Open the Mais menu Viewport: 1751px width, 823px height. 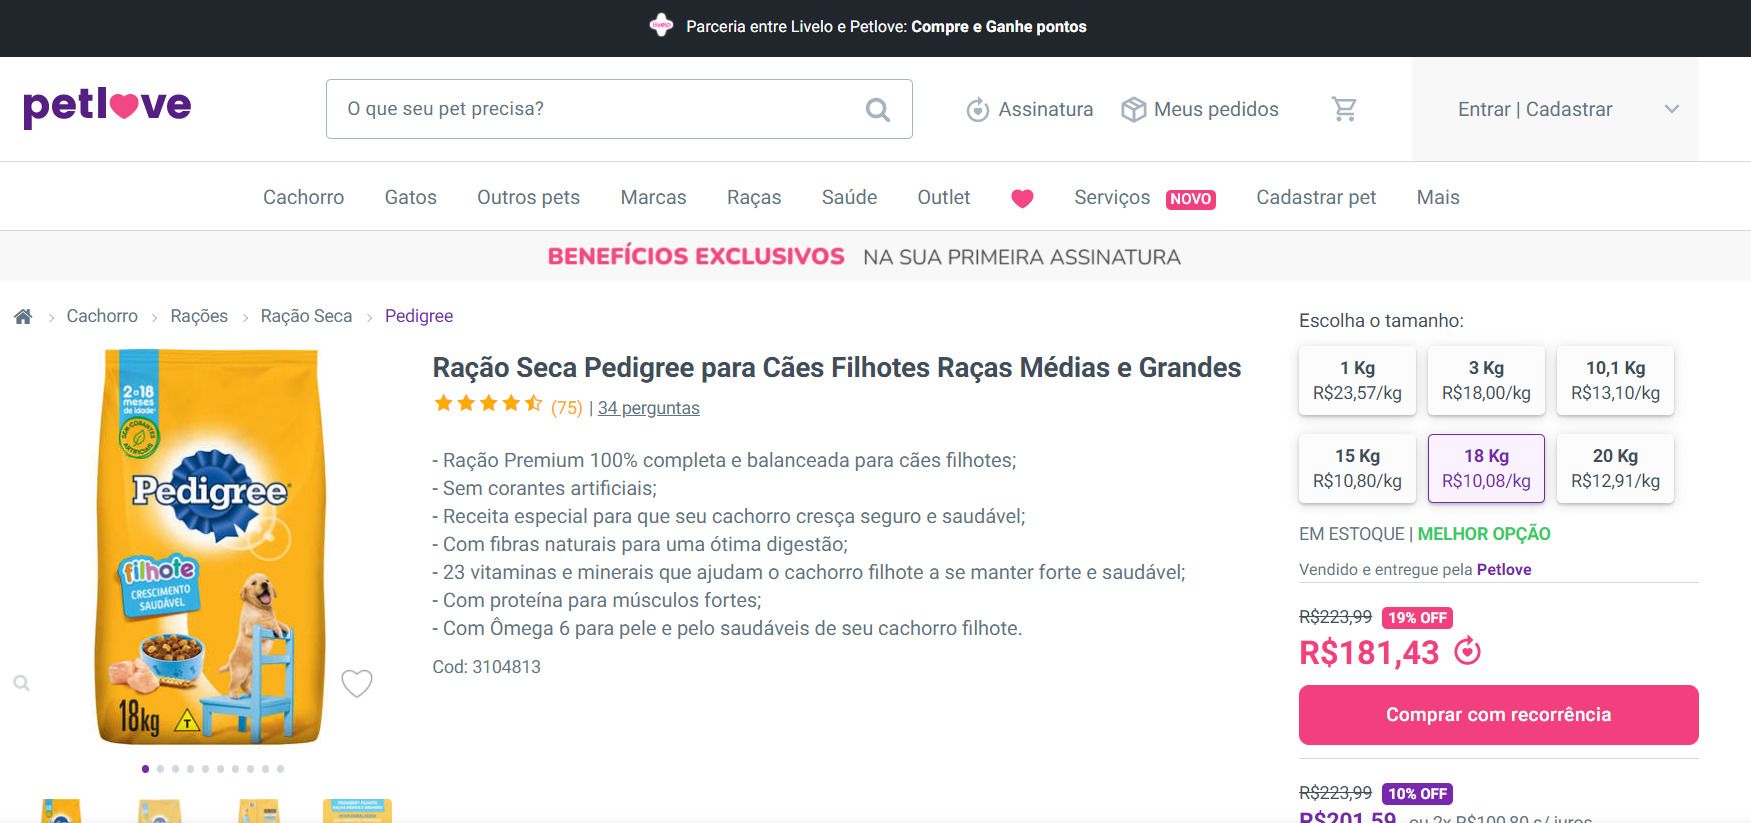pos(1438,197)
